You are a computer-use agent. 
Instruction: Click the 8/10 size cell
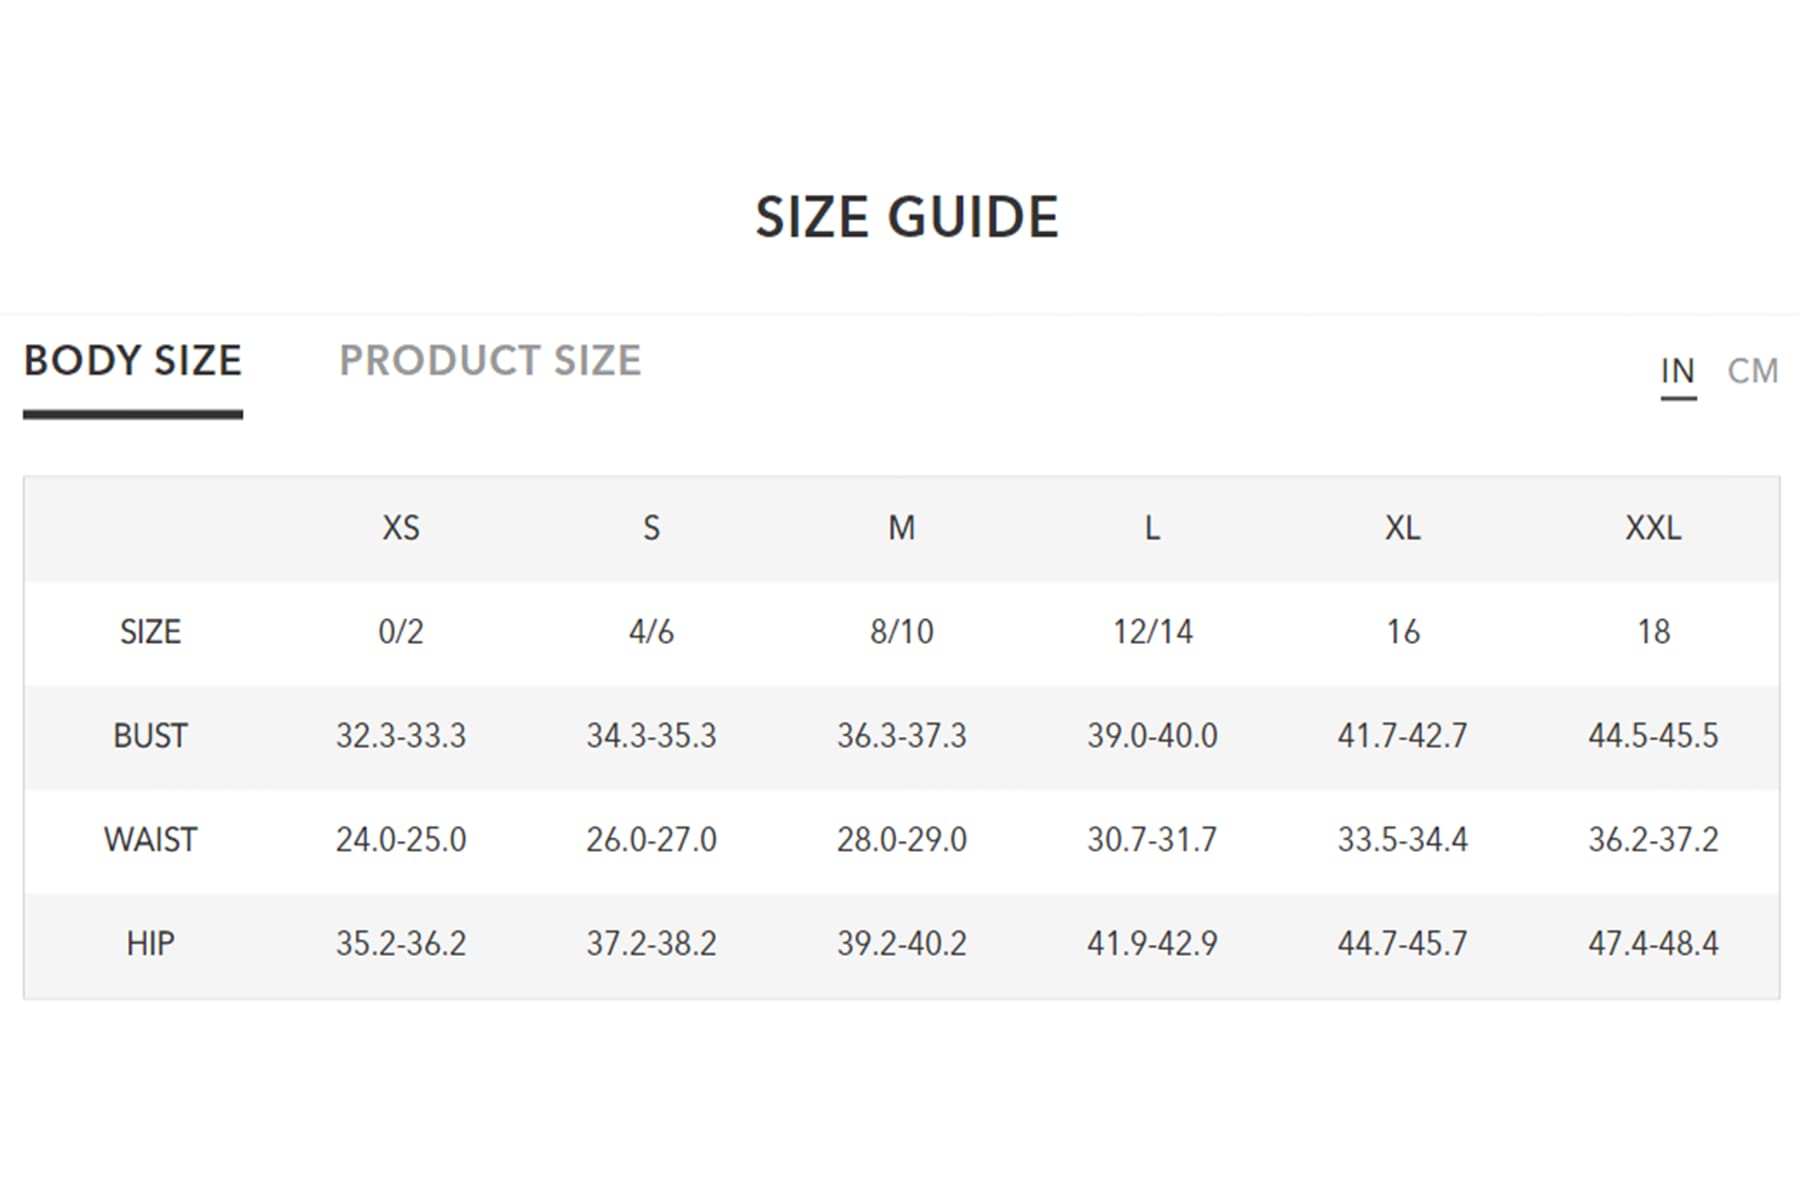(x=902, y=632)
